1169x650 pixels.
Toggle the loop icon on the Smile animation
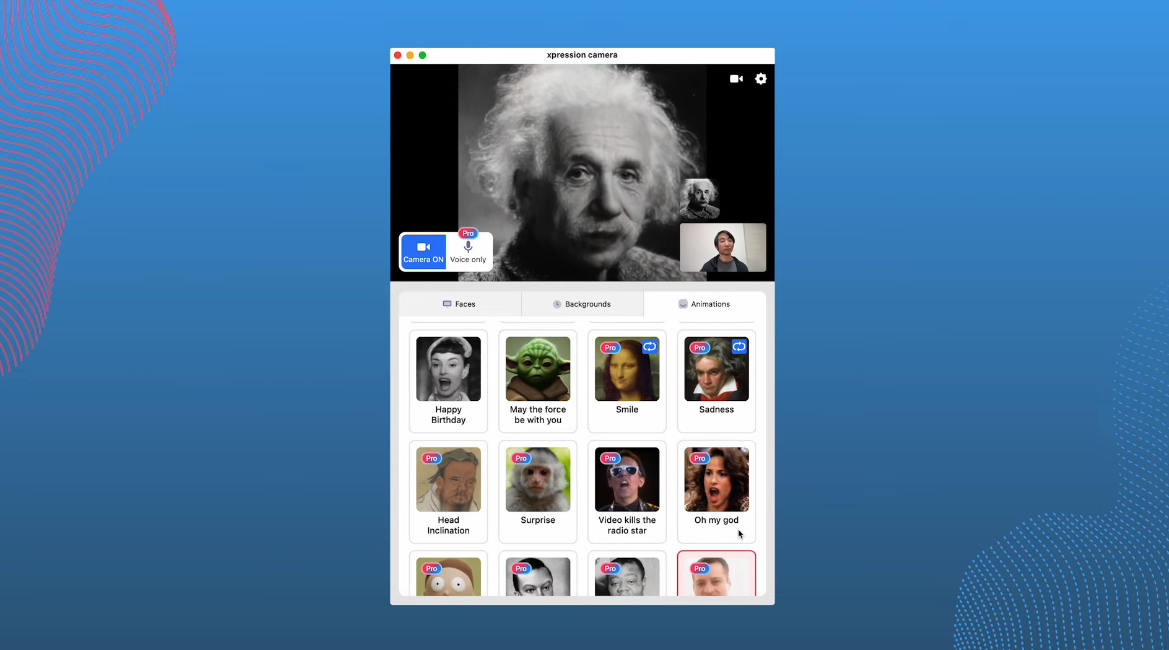[x=650, y=346]
